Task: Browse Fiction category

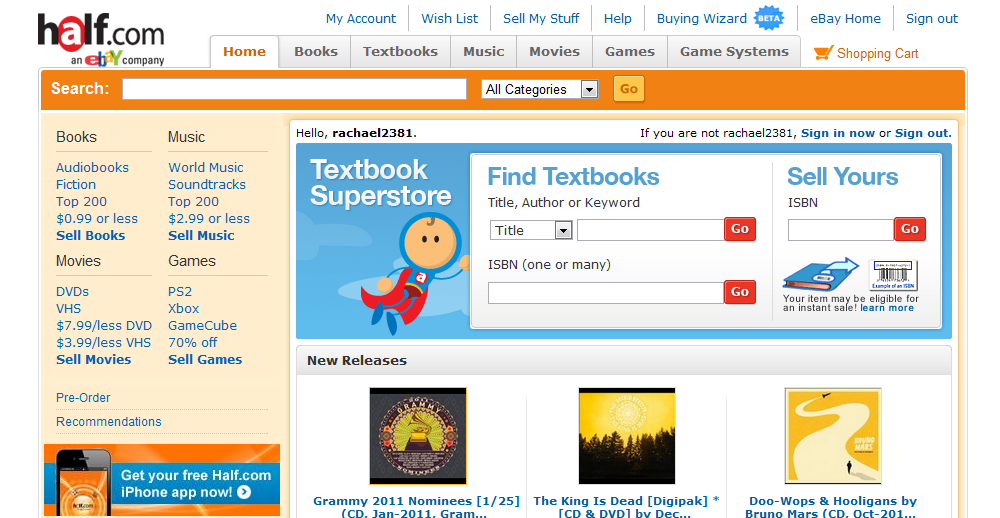Action: tap(76, 184)
